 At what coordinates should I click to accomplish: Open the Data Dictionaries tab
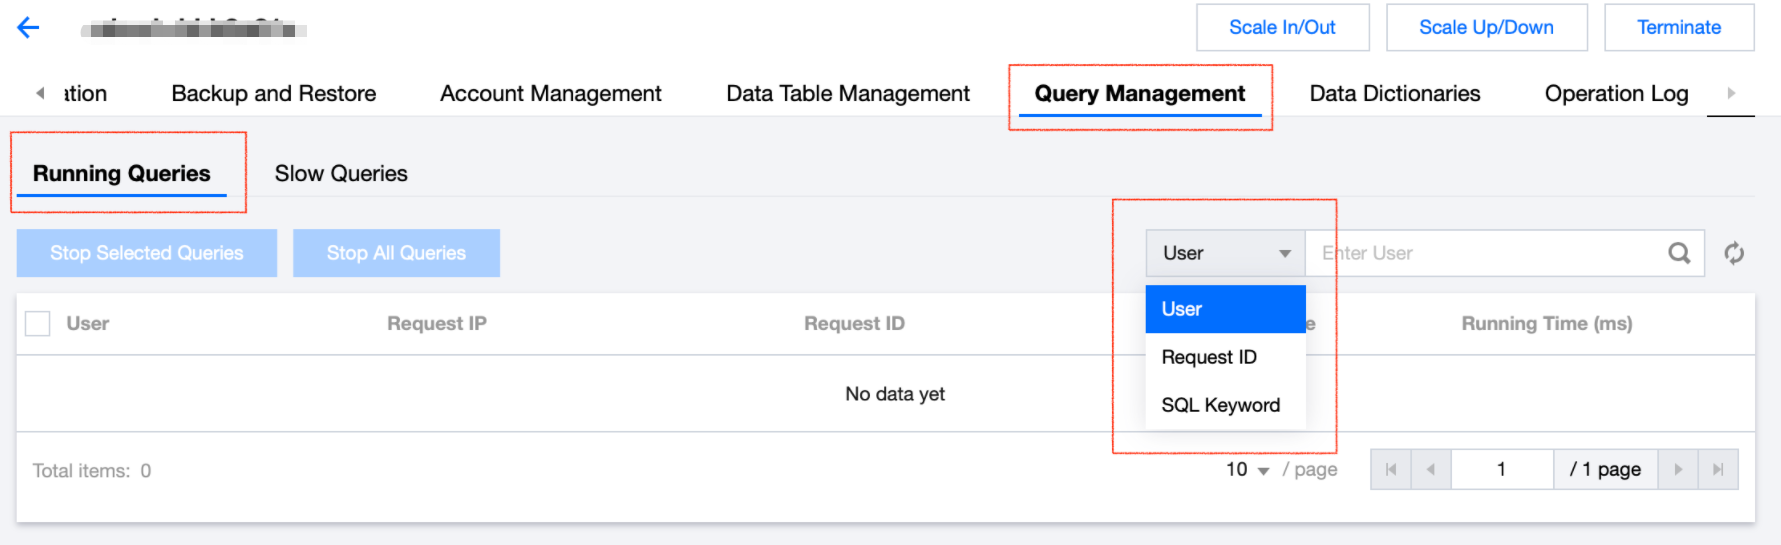[1394, 94]
